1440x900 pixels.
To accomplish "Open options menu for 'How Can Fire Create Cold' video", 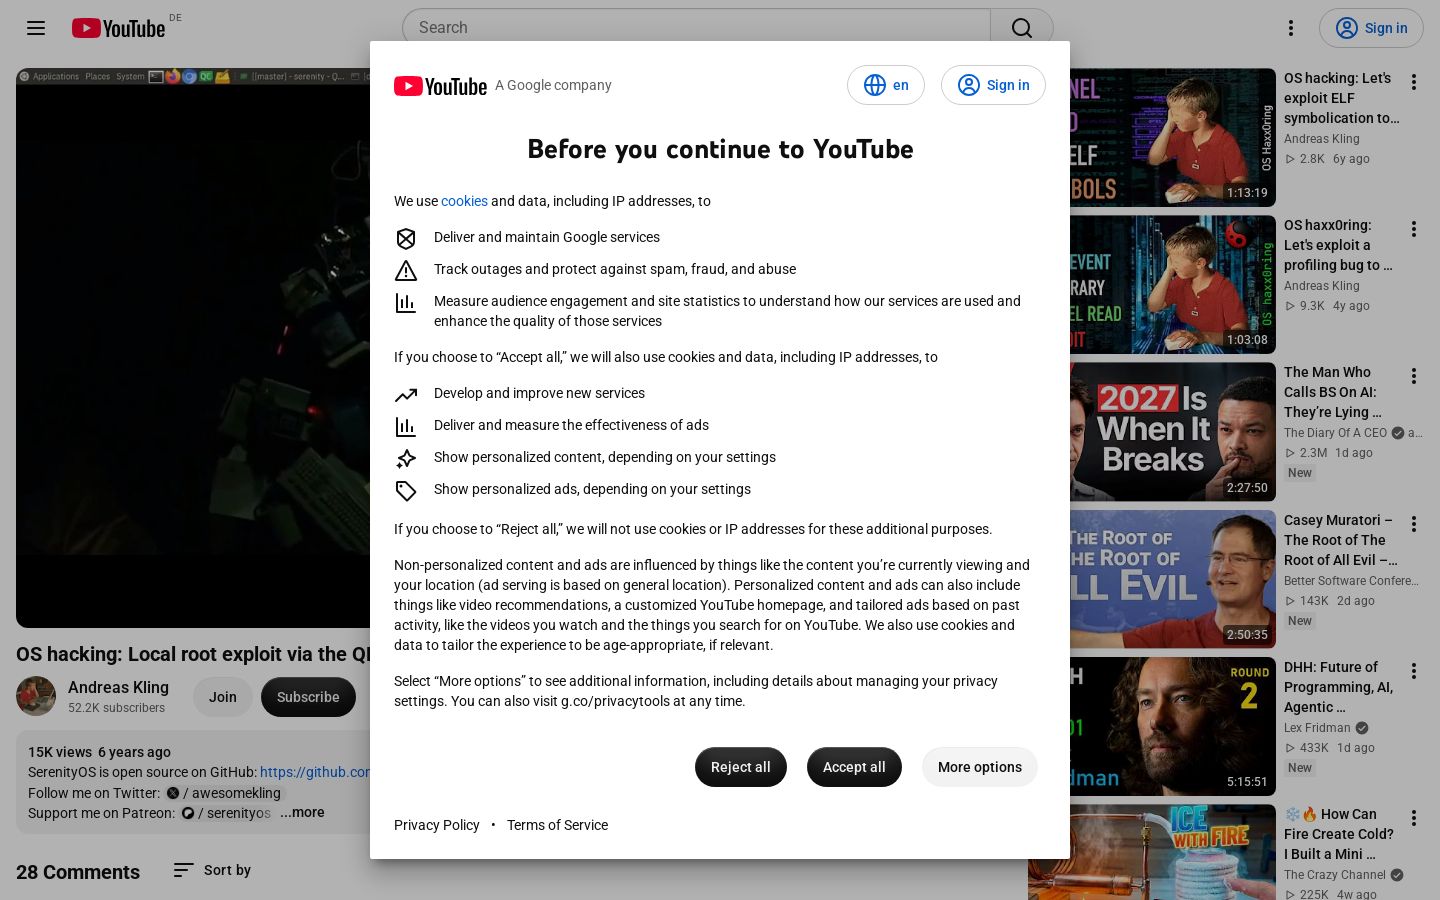I will click(1414, 818).
